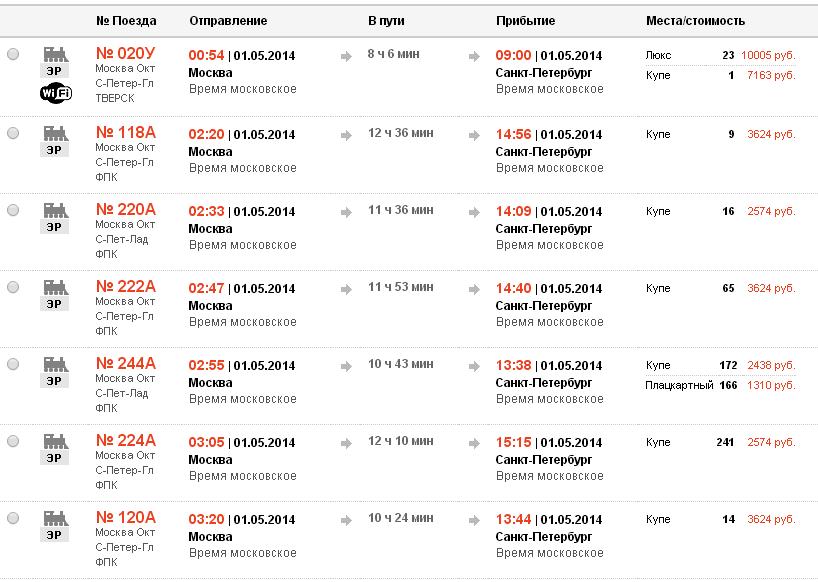This screenshot has height=582, width=818.
Task: Click the WiFi icon on train 020У
Action: click(x=54, y=92)
